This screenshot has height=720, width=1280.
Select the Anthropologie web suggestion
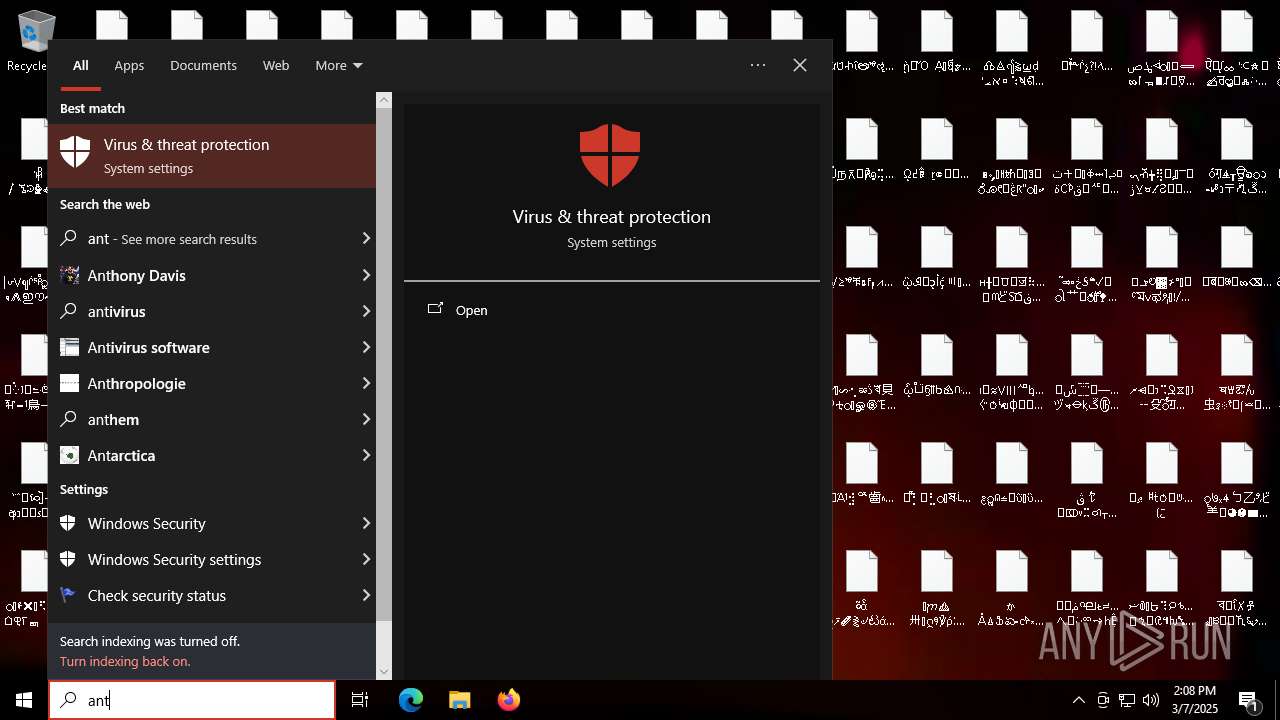tap(212, 383)
